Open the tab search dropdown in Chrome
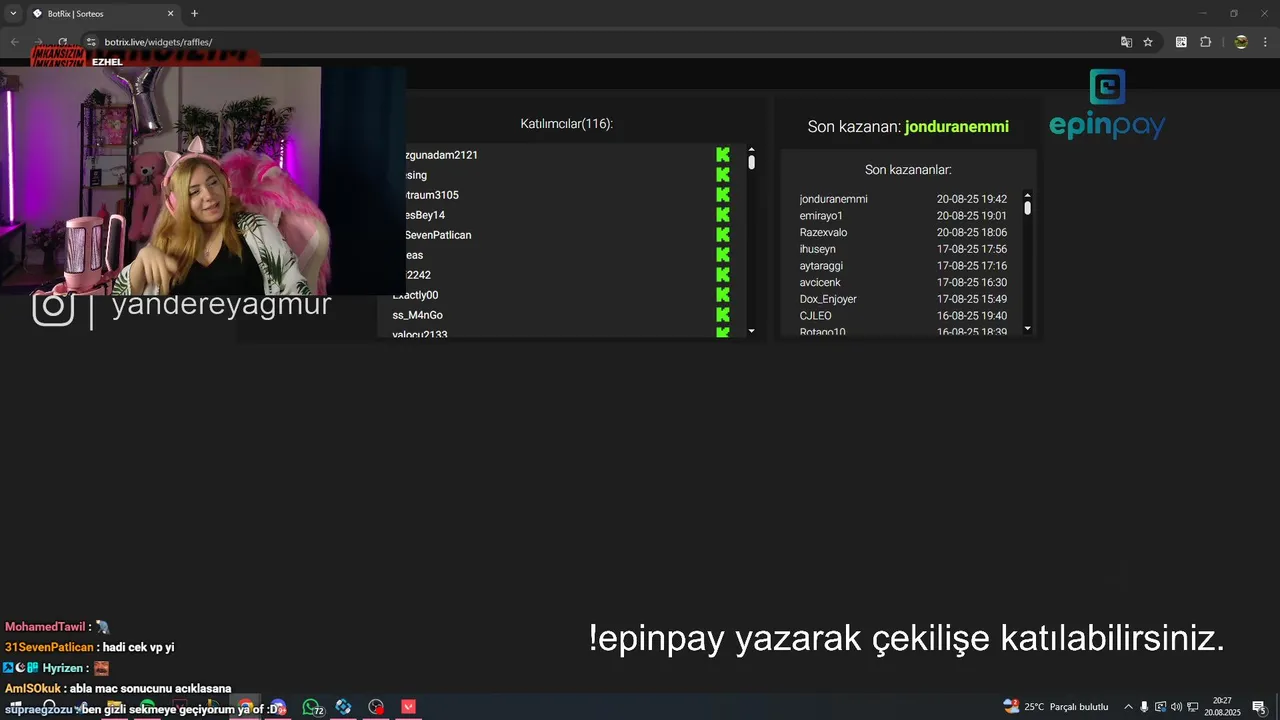Image resolution: width=1280 pixels, height=720 pixels. 13,13
